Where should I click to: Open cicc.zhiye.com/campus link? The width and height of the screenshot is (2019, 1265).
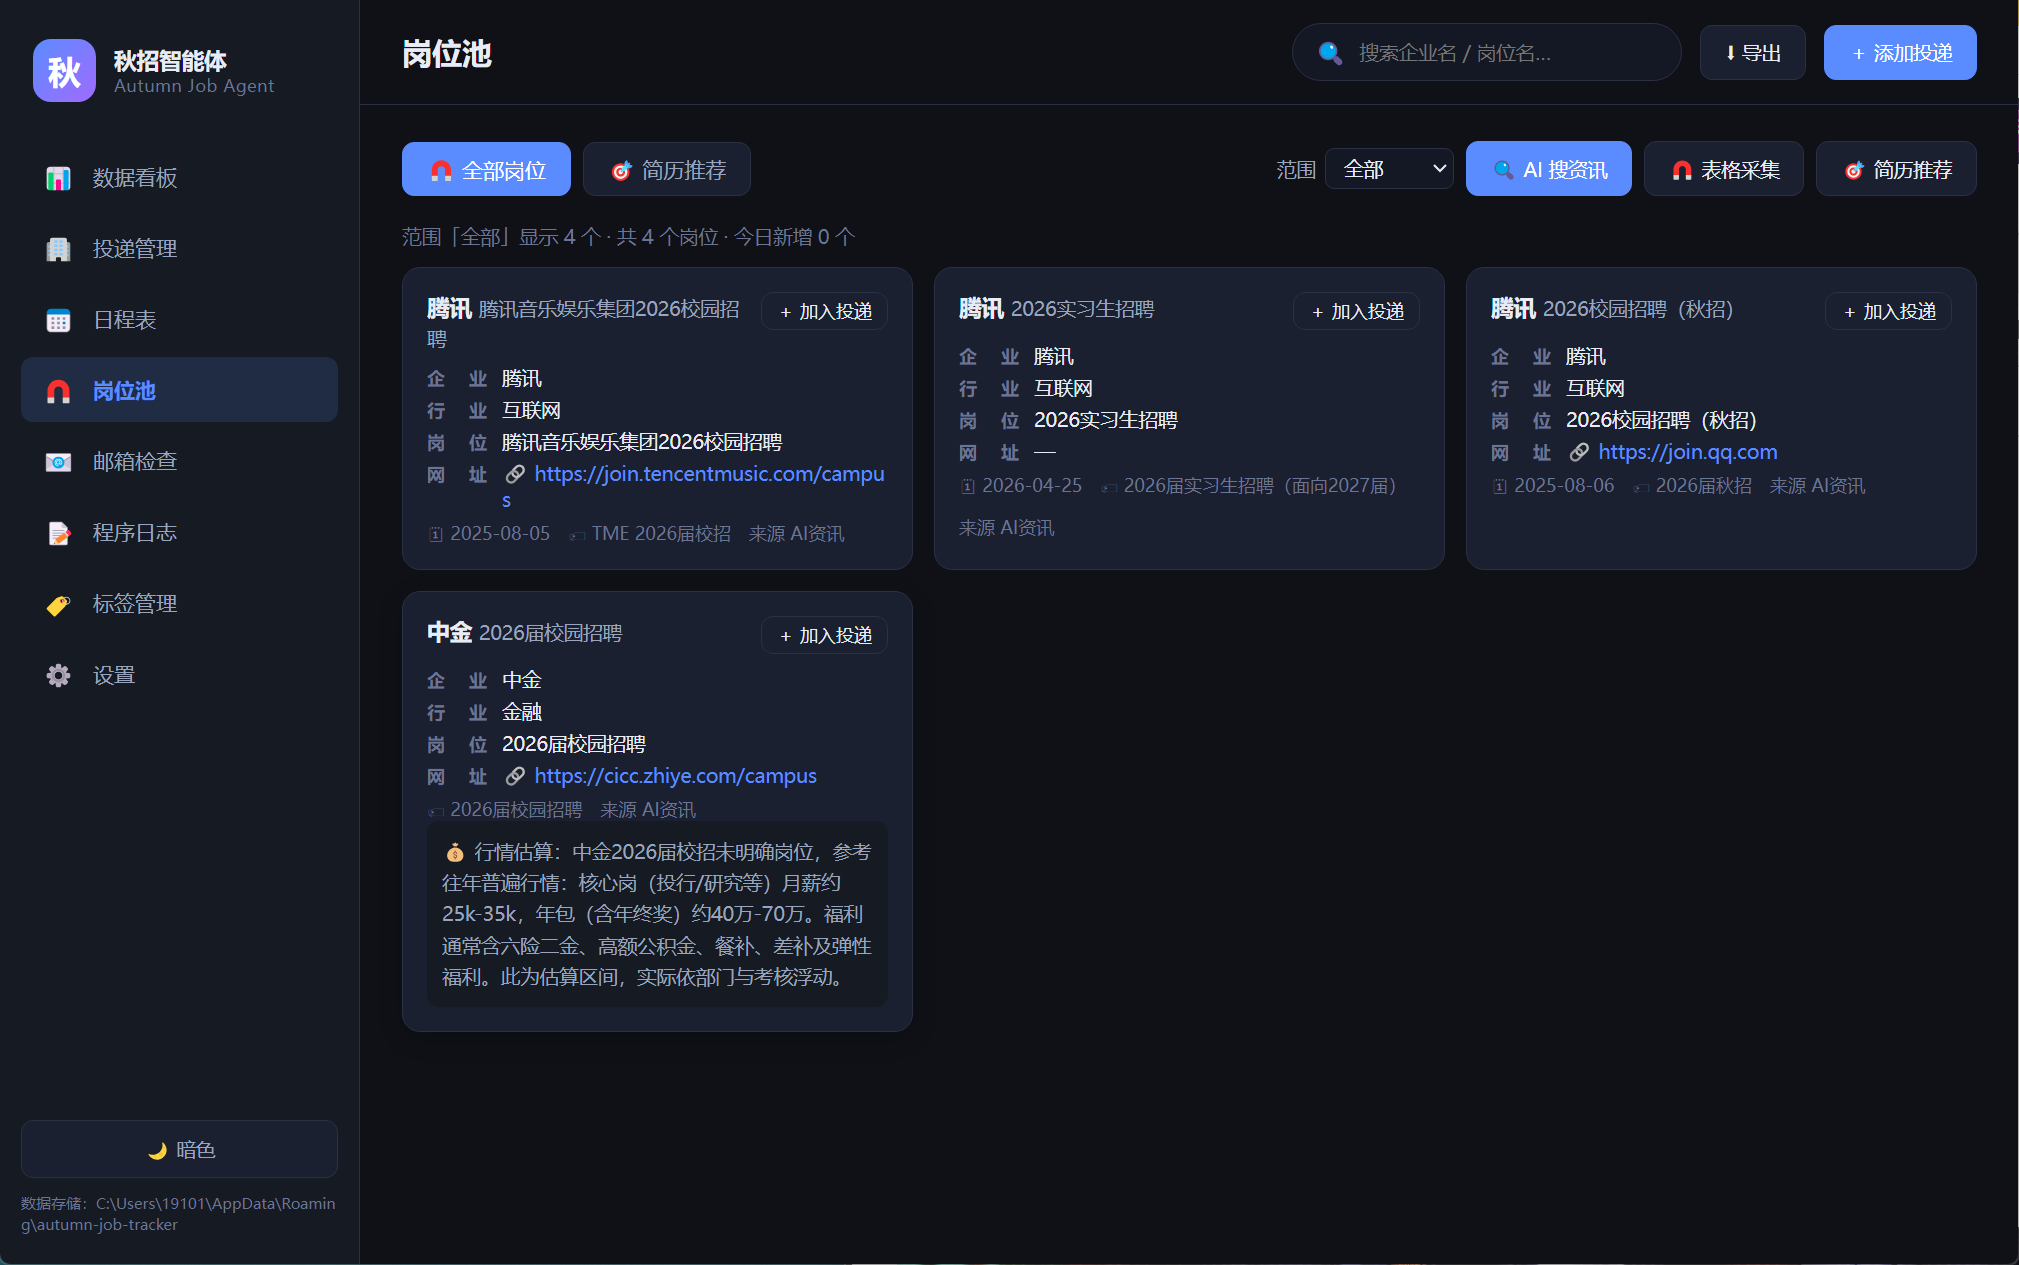(x=675, y=776)
